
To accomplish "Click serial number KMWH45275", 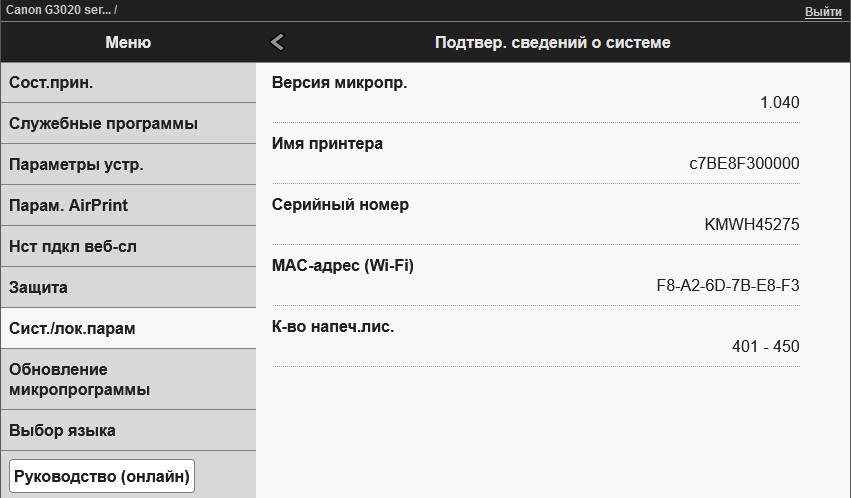I will point(751,224).
